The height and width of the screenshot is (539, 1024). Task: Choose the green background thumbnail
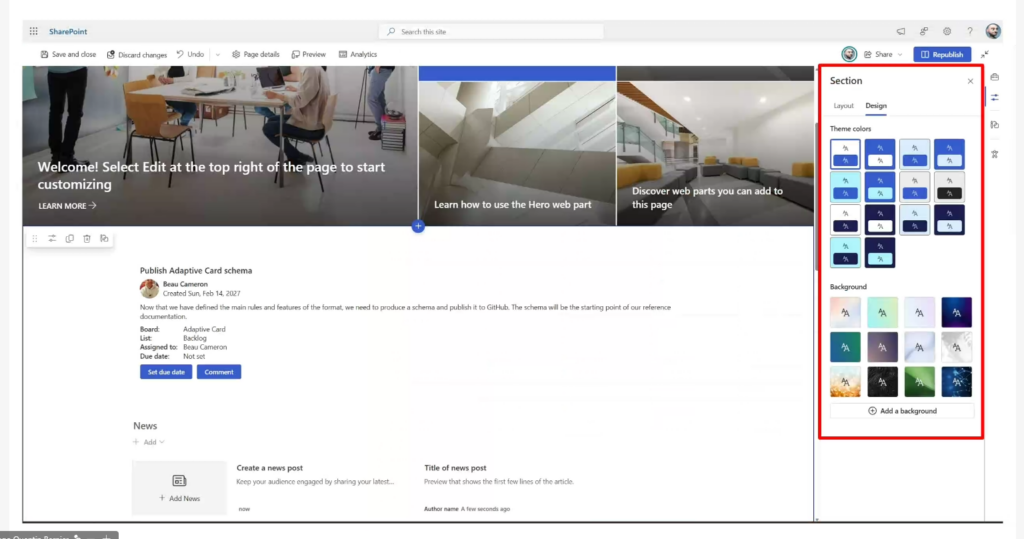(x=917, y=382)
